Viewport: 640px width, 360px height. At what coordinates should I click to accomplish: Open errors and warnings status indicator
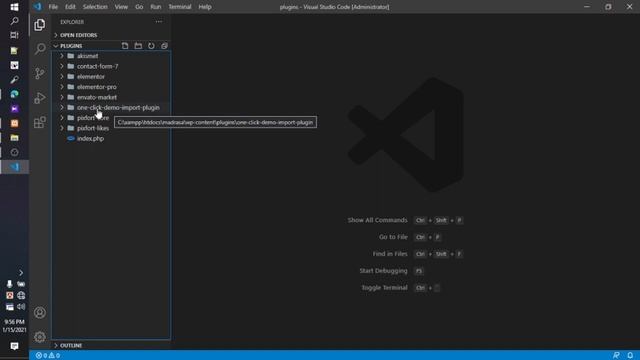click(48, 356)
